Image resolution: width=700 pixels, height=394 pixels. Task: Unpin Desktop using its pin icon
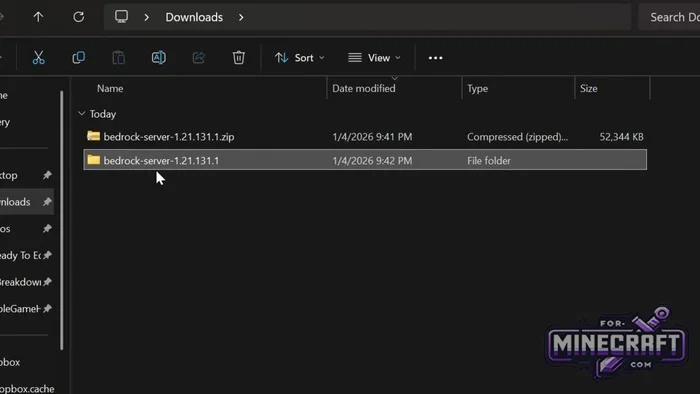(x=47, y=175)
